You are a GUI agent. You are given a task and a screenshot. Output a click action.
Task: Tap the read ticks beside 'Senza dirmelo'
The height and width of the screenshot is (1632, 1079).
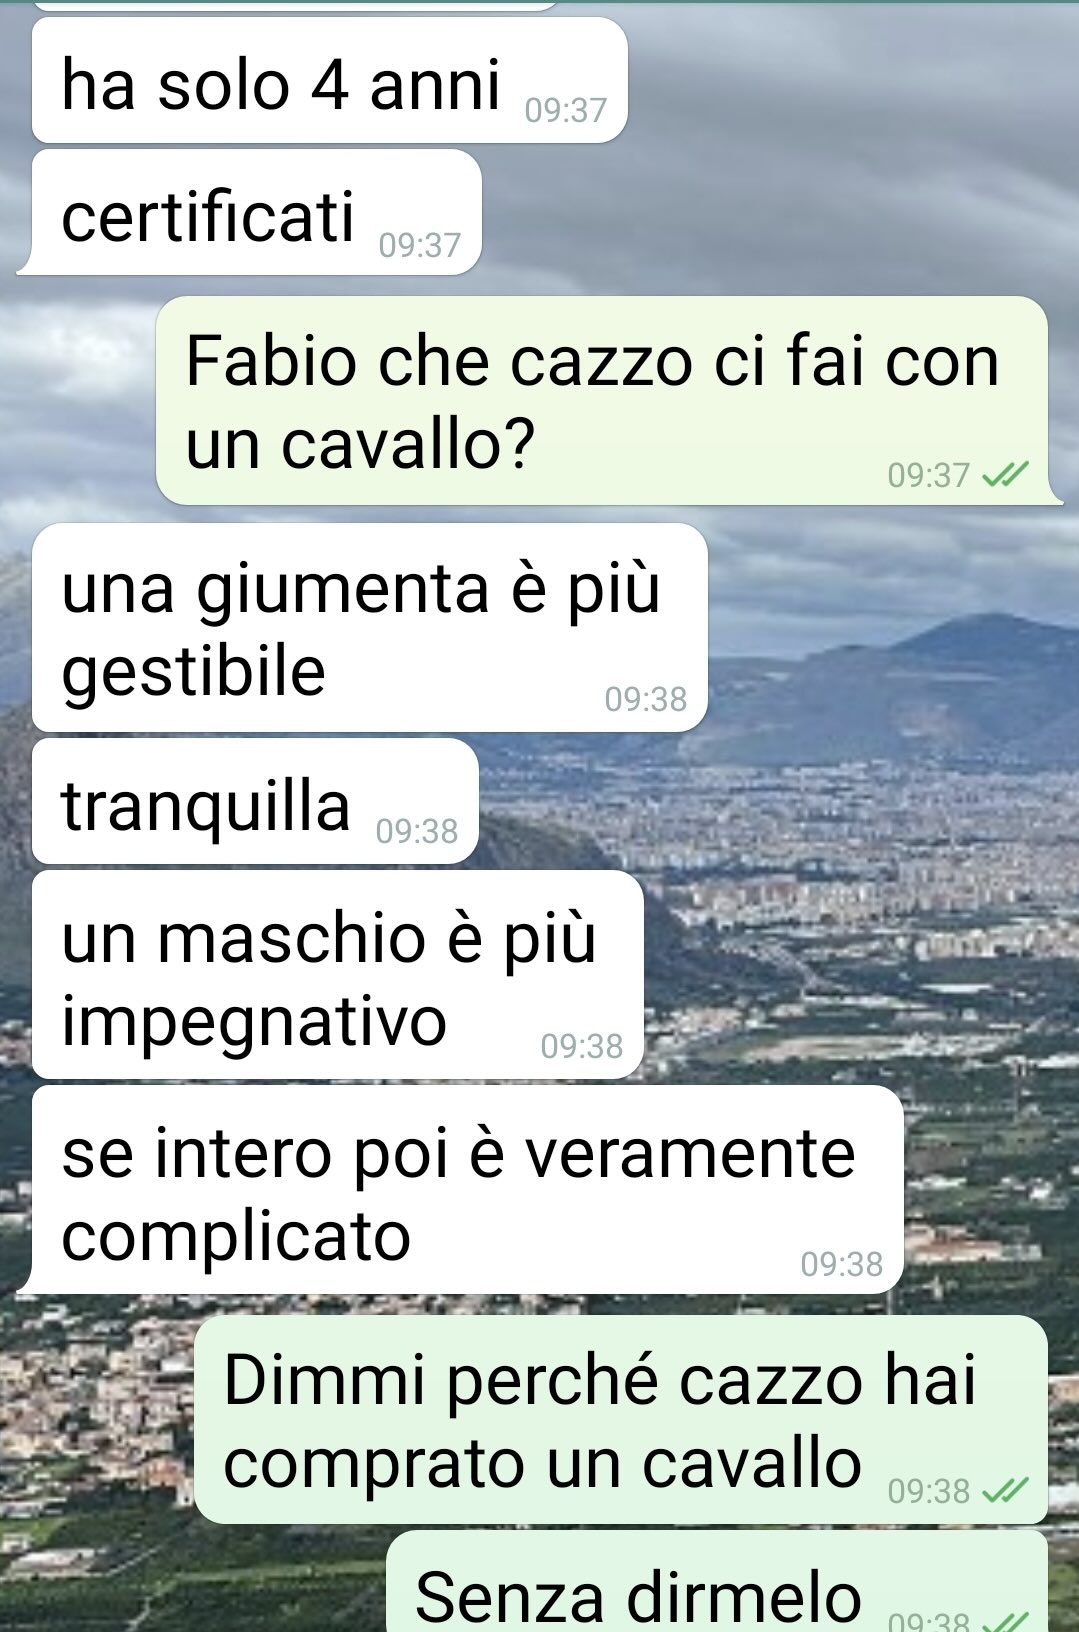point(1005,1621)
